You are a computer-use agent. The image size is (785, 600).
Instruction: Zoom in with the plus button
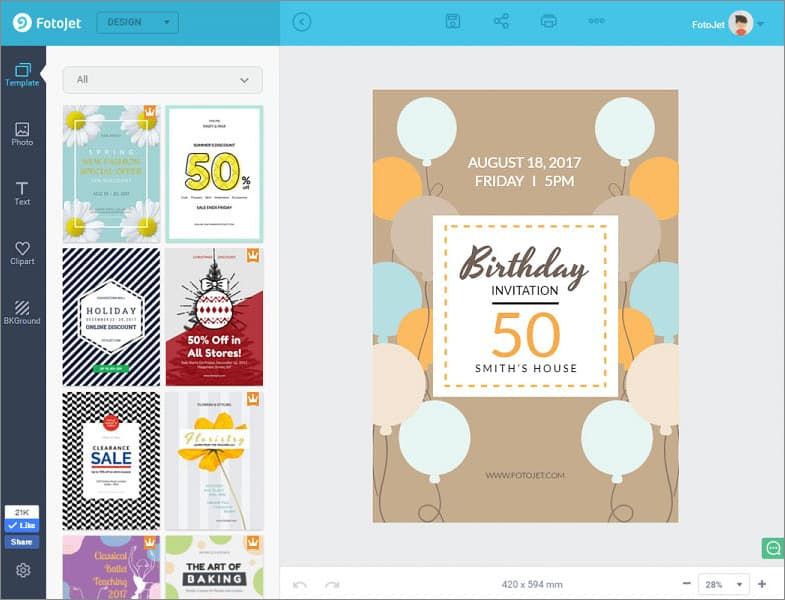coord(762,584)
